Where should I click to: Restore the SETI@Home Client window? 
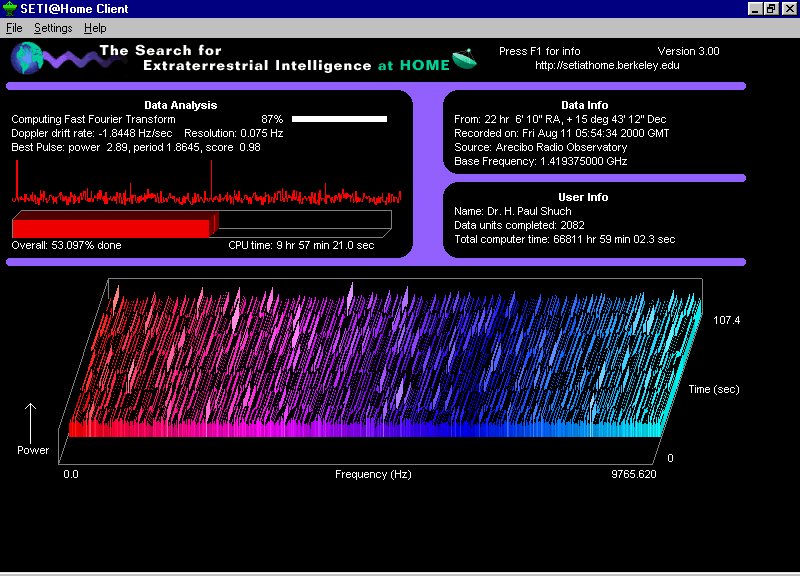tap(771, 9)
